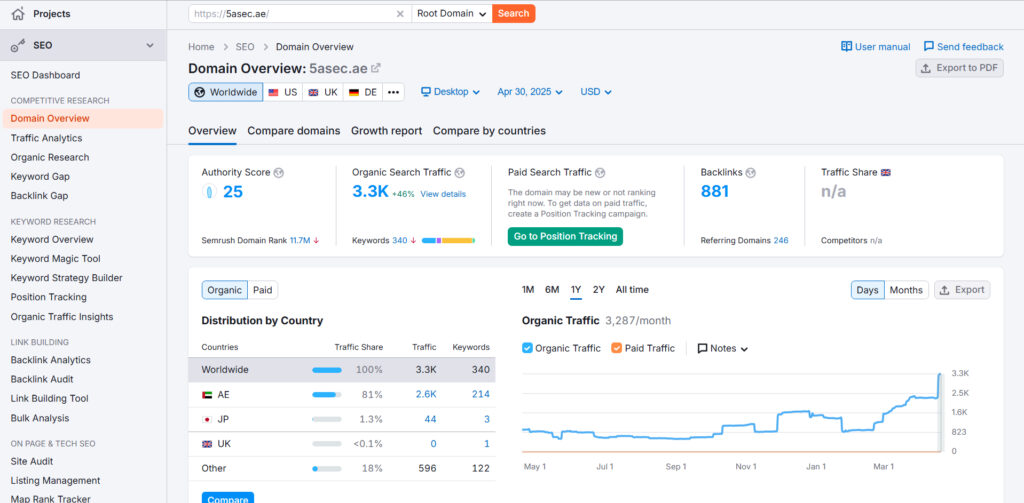Click the Send feedback speech bubble icon
The height and width of the screenshot is (503, 1024).
[929, 46]
